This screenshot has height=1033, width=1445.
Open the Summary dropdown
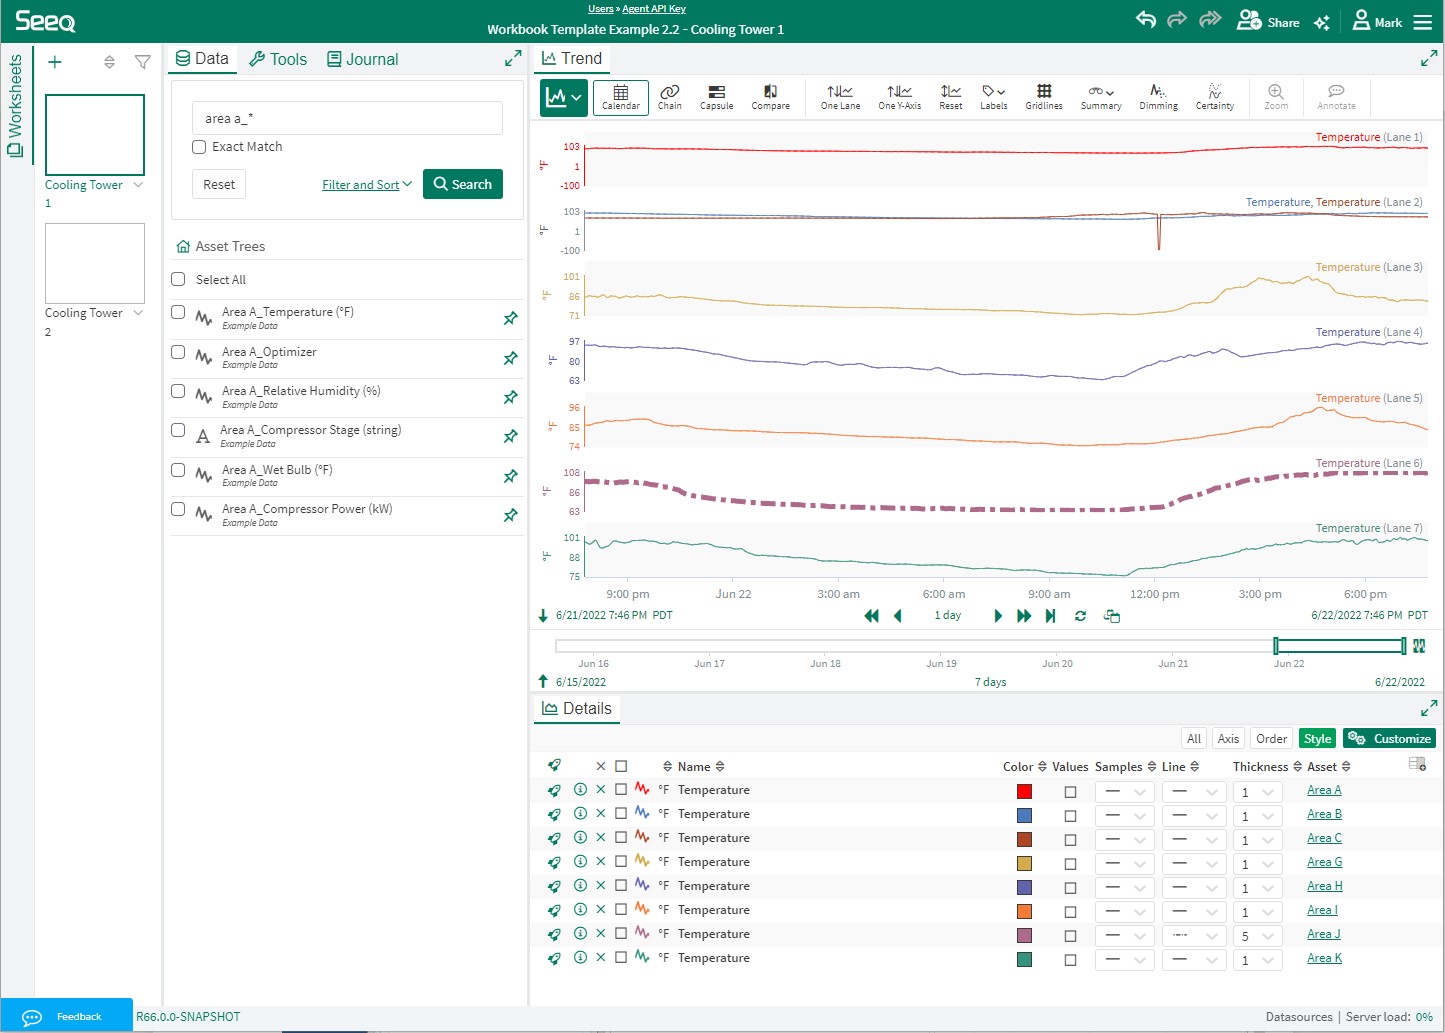1100,97
